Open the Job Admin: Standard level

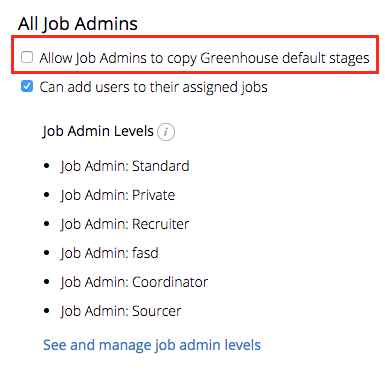[125, 166]
